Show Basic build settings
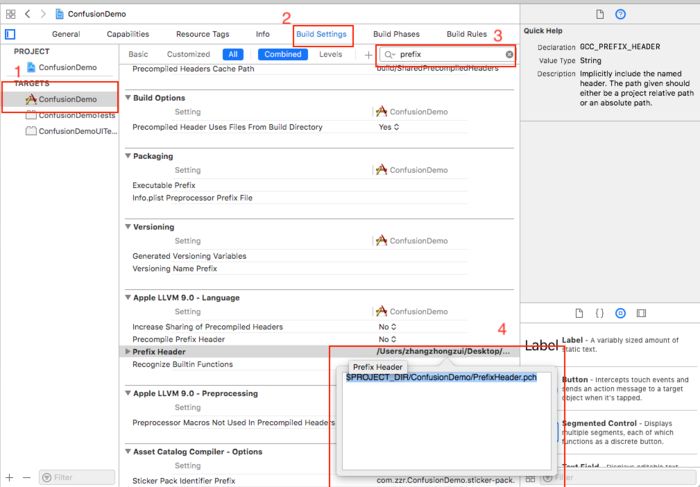 coord(138,54)
